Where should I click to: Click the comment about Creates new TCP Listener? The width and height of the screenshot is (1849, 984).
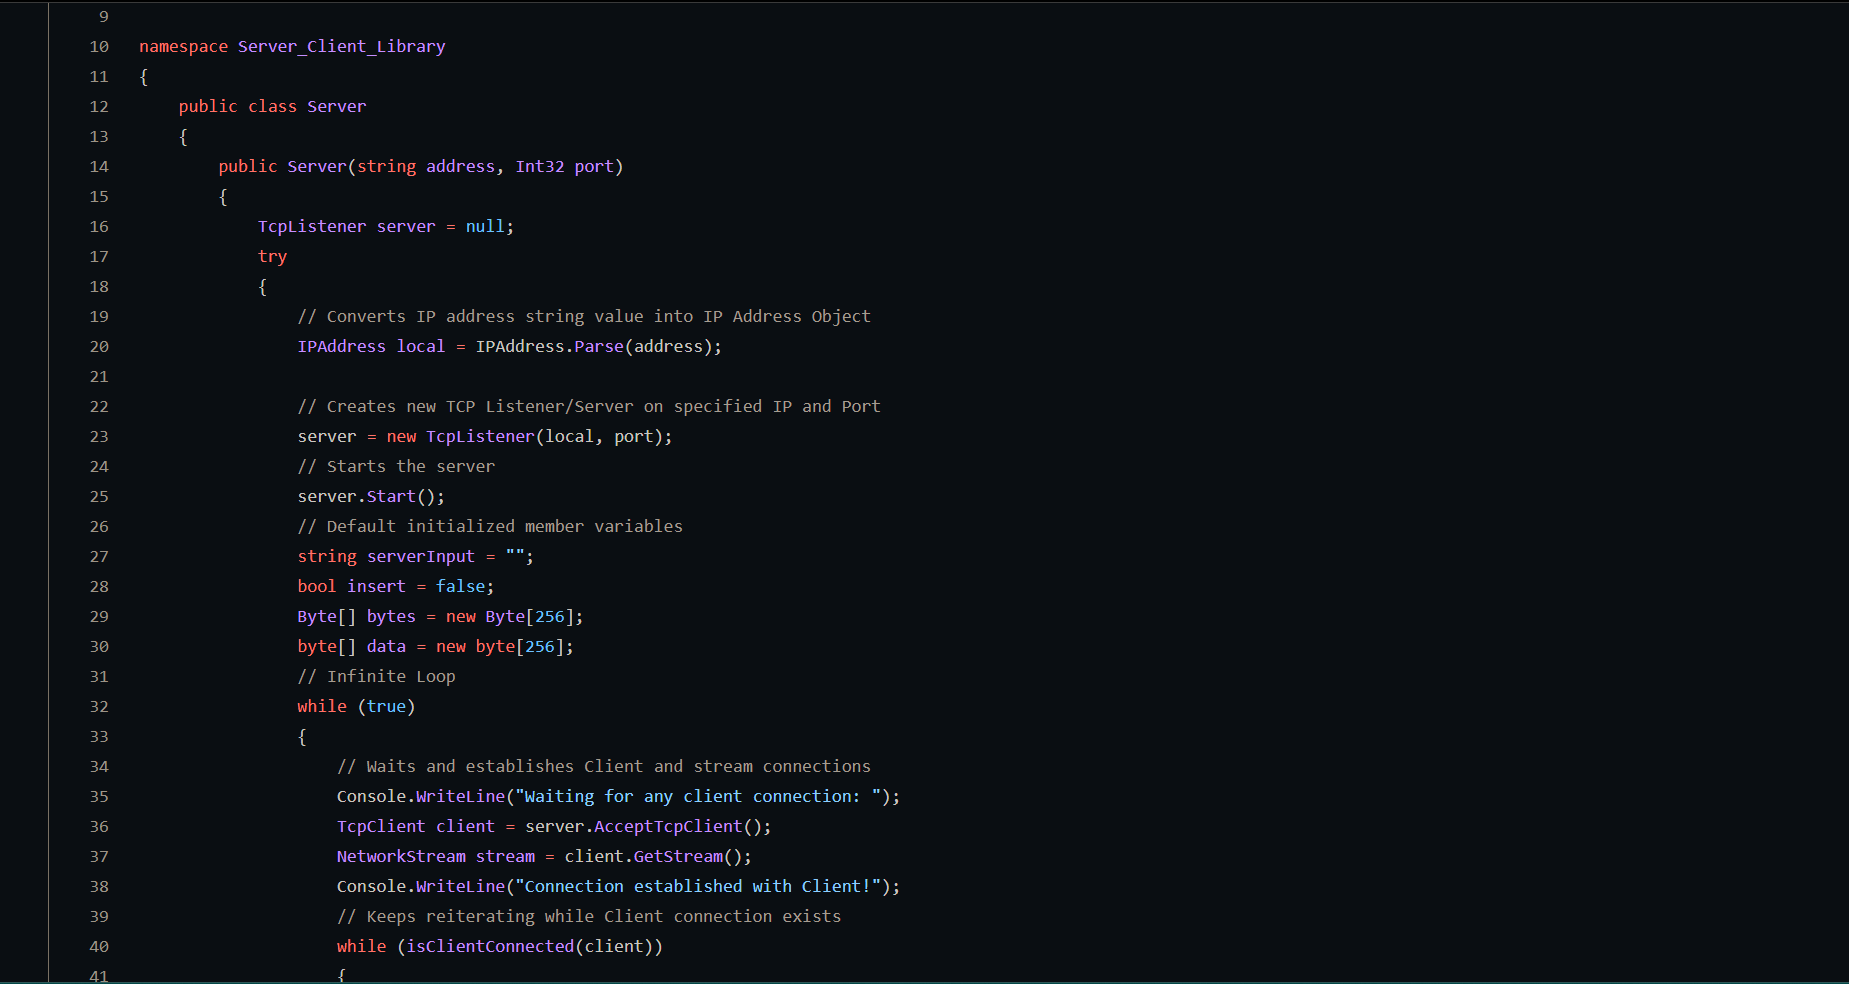point(588,407)
